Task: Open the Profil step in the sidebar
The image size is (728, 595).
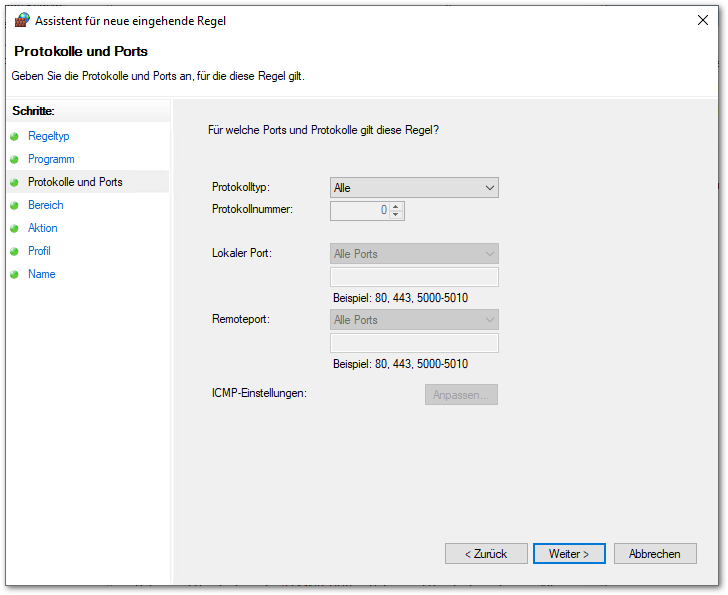Action: (x=39, y=251)
